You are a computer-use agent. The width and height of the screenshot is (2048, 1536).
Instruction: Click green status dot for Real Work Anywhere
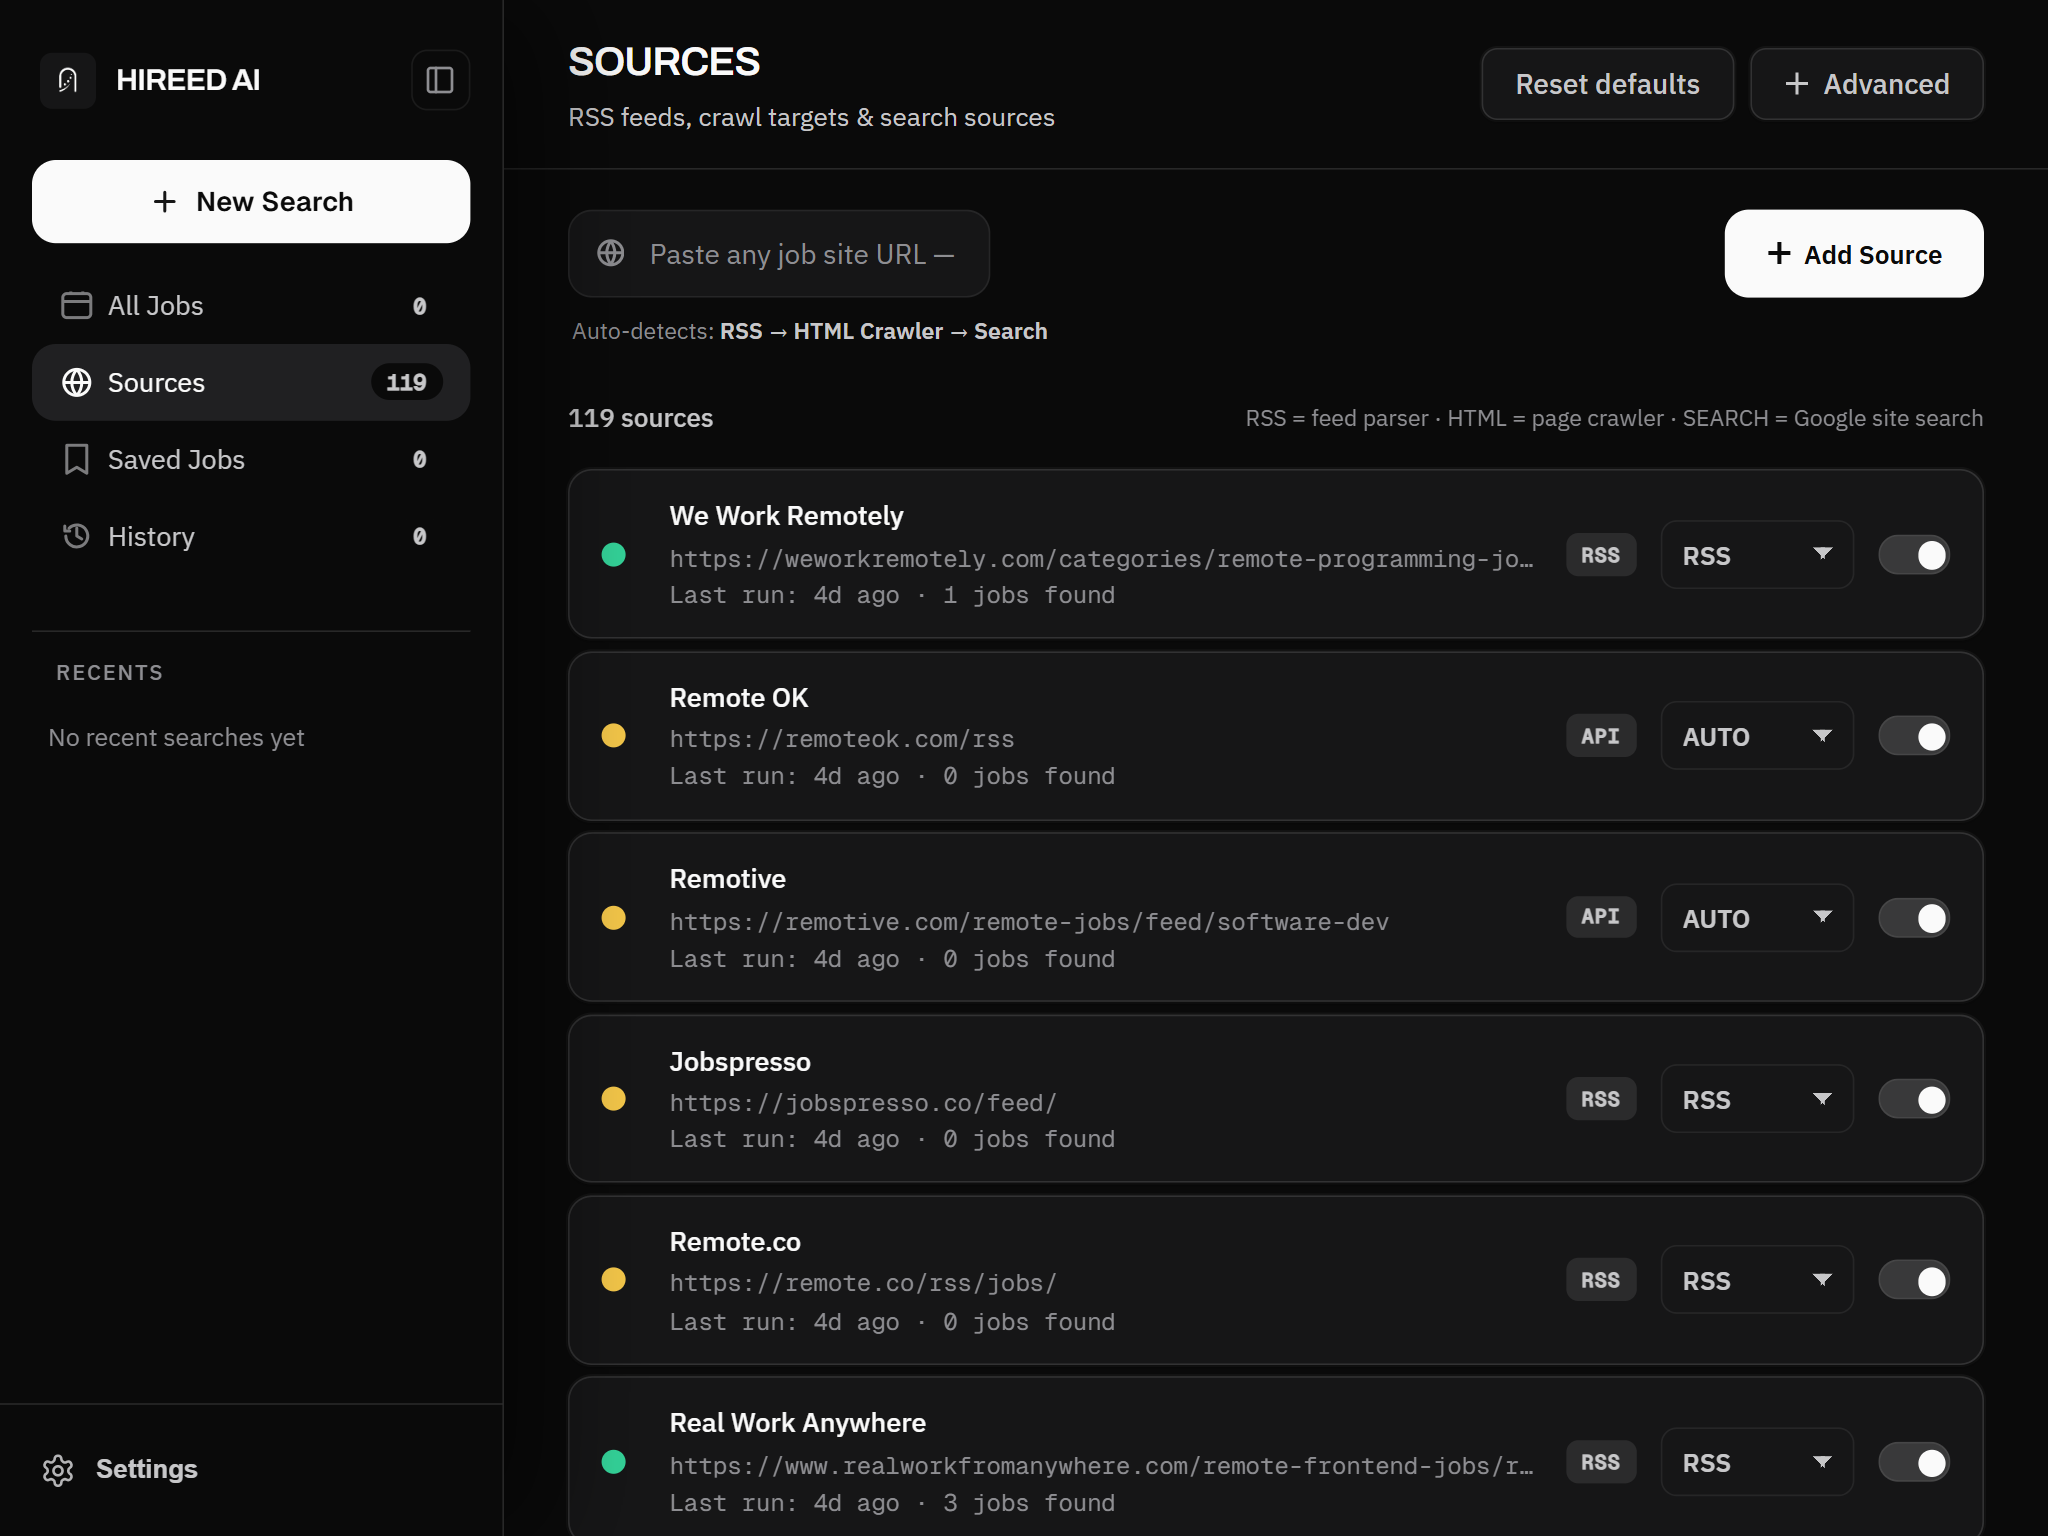coord(614,1462)
